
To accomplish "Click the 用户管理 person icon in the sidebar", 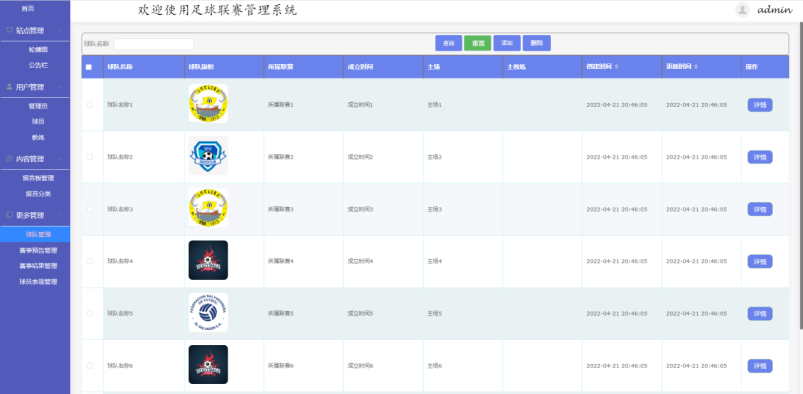I will click(9, 87).
